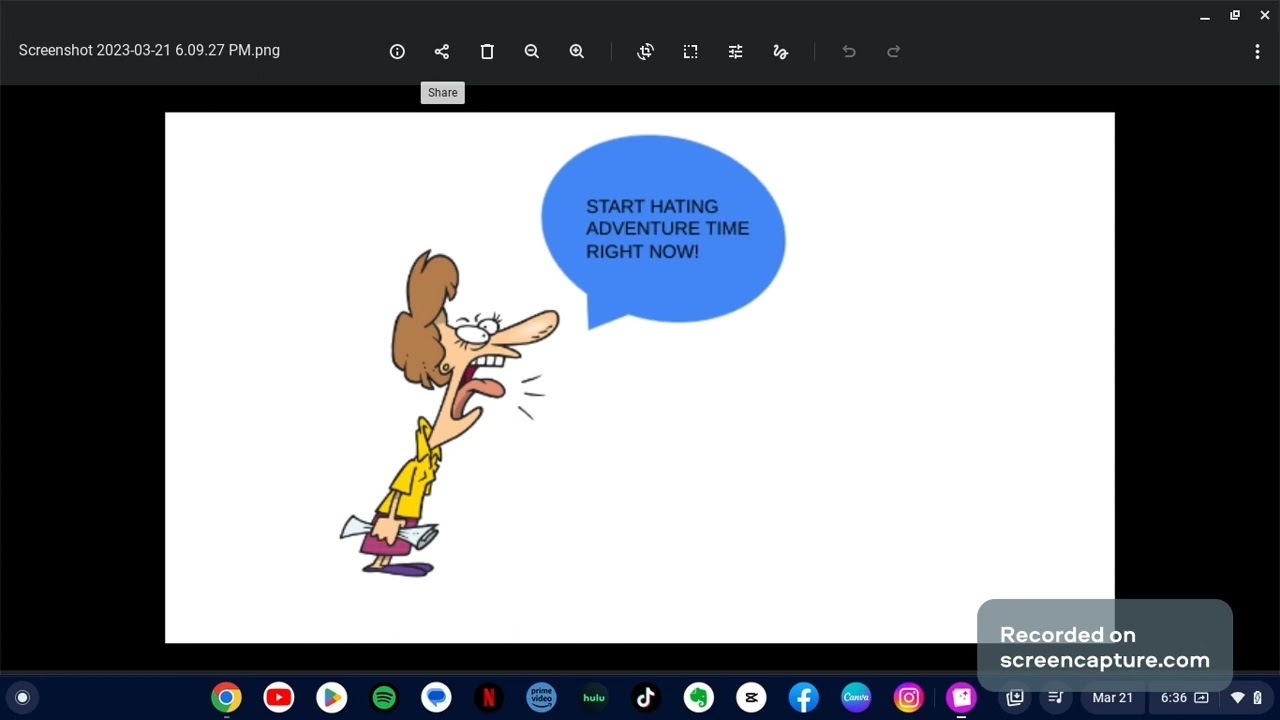Screen dimensions: 1280x720
Task: Open the image info panel
Action: tap(397, 52)
